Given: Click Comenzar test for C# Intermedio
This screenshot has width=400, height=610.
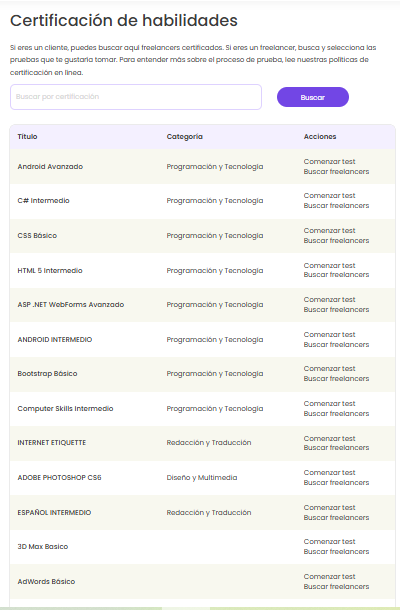Looking at the screenshot, I should (x=330, y=196).
